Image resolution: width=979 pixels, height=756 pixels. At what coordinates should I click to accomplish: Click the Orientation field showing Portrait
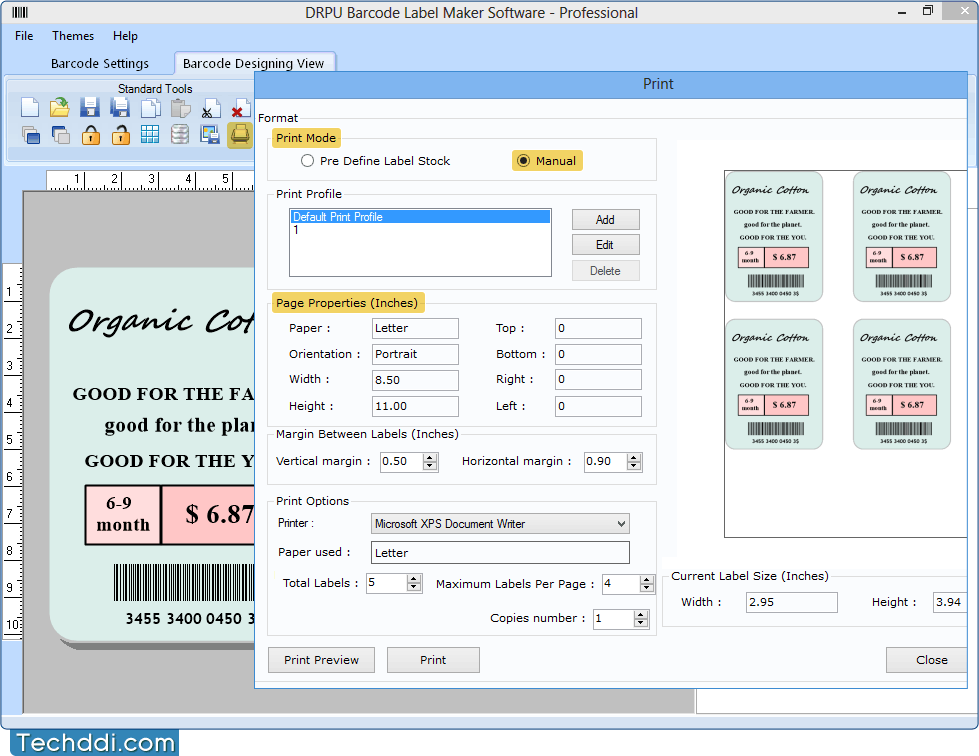415,354
